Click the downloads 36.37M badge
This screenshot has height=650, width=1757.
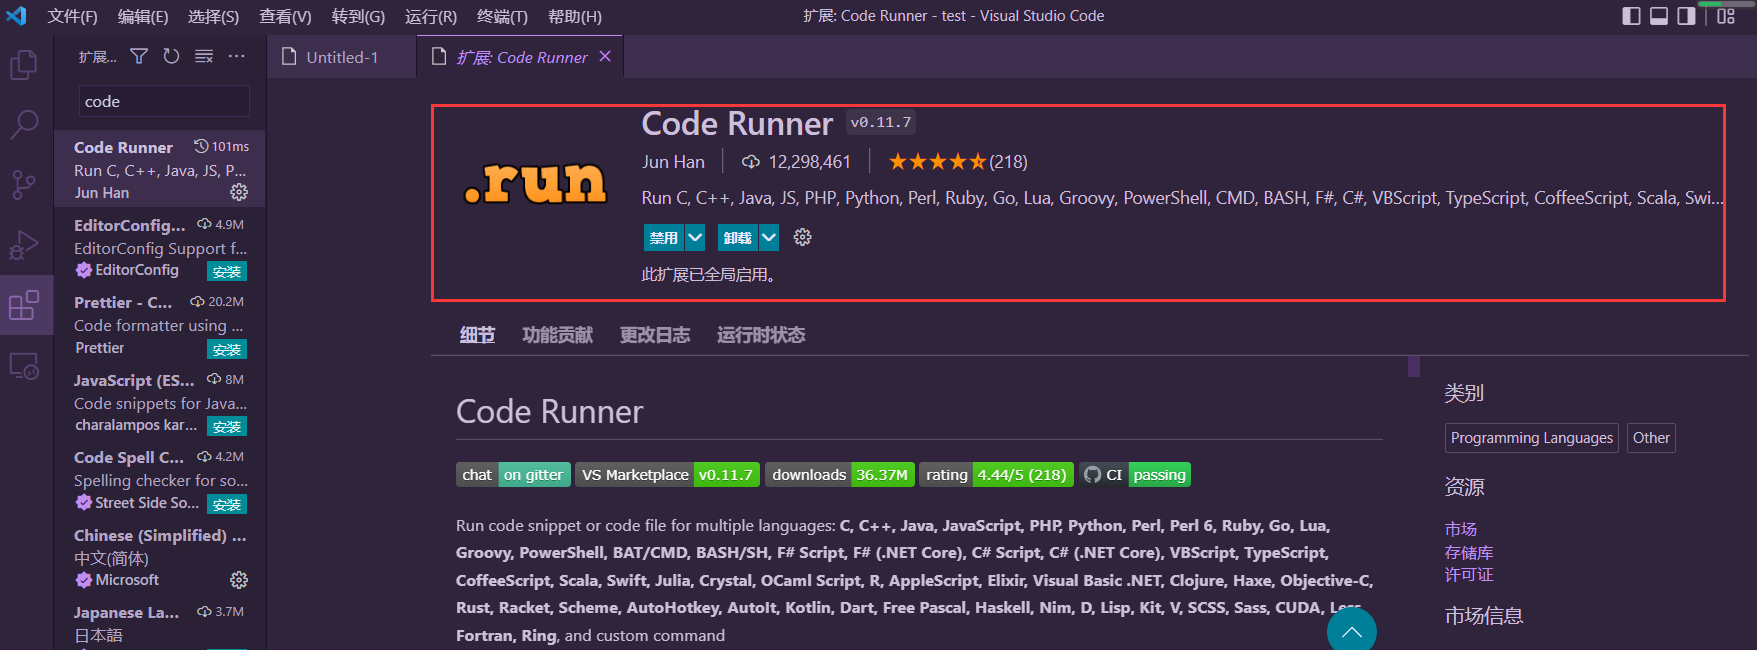840,475
